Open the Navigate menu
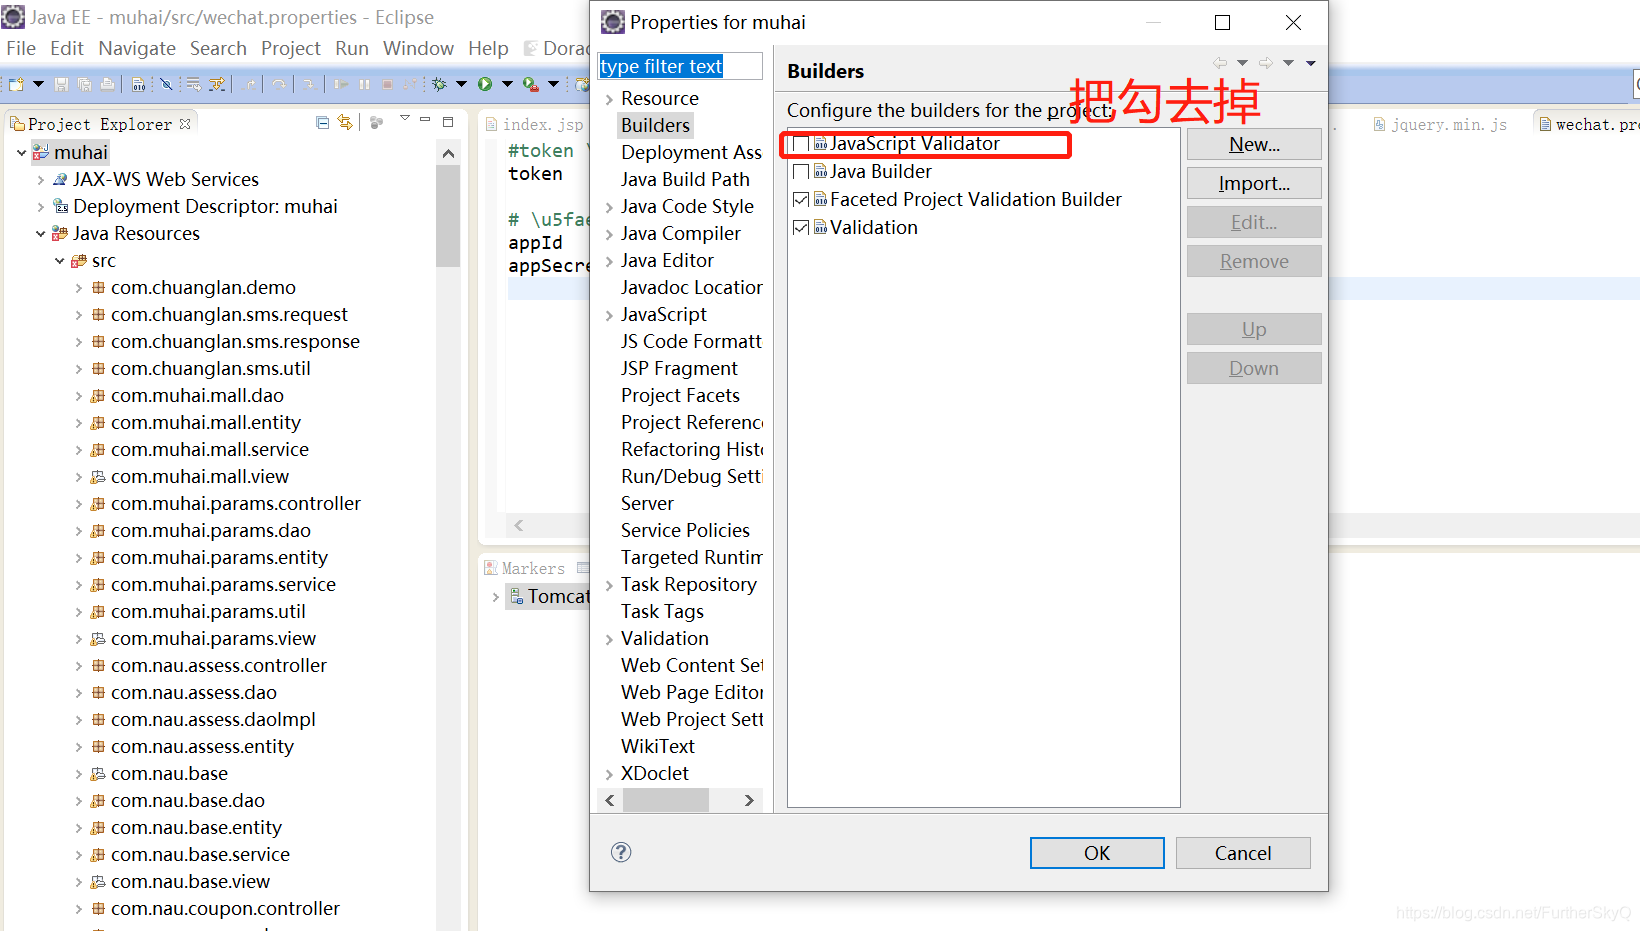The height and width of the screenshot is (931, 1640). 136,47
